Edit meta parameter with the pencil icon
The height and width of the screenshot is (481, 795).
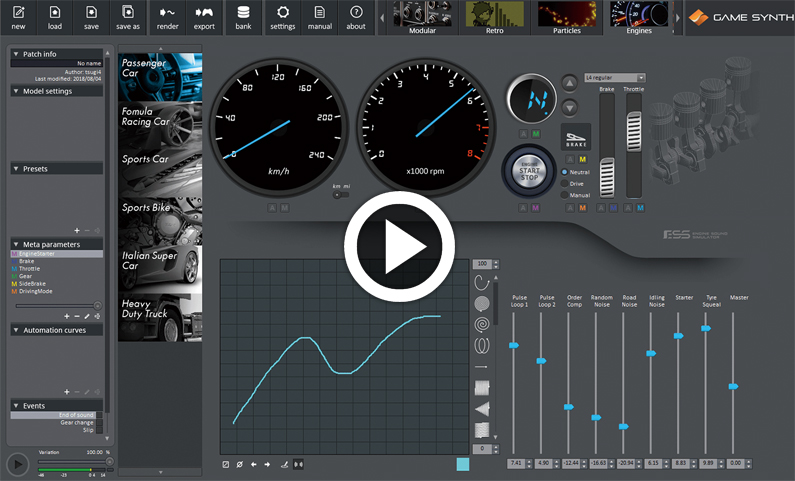[87, 316]
